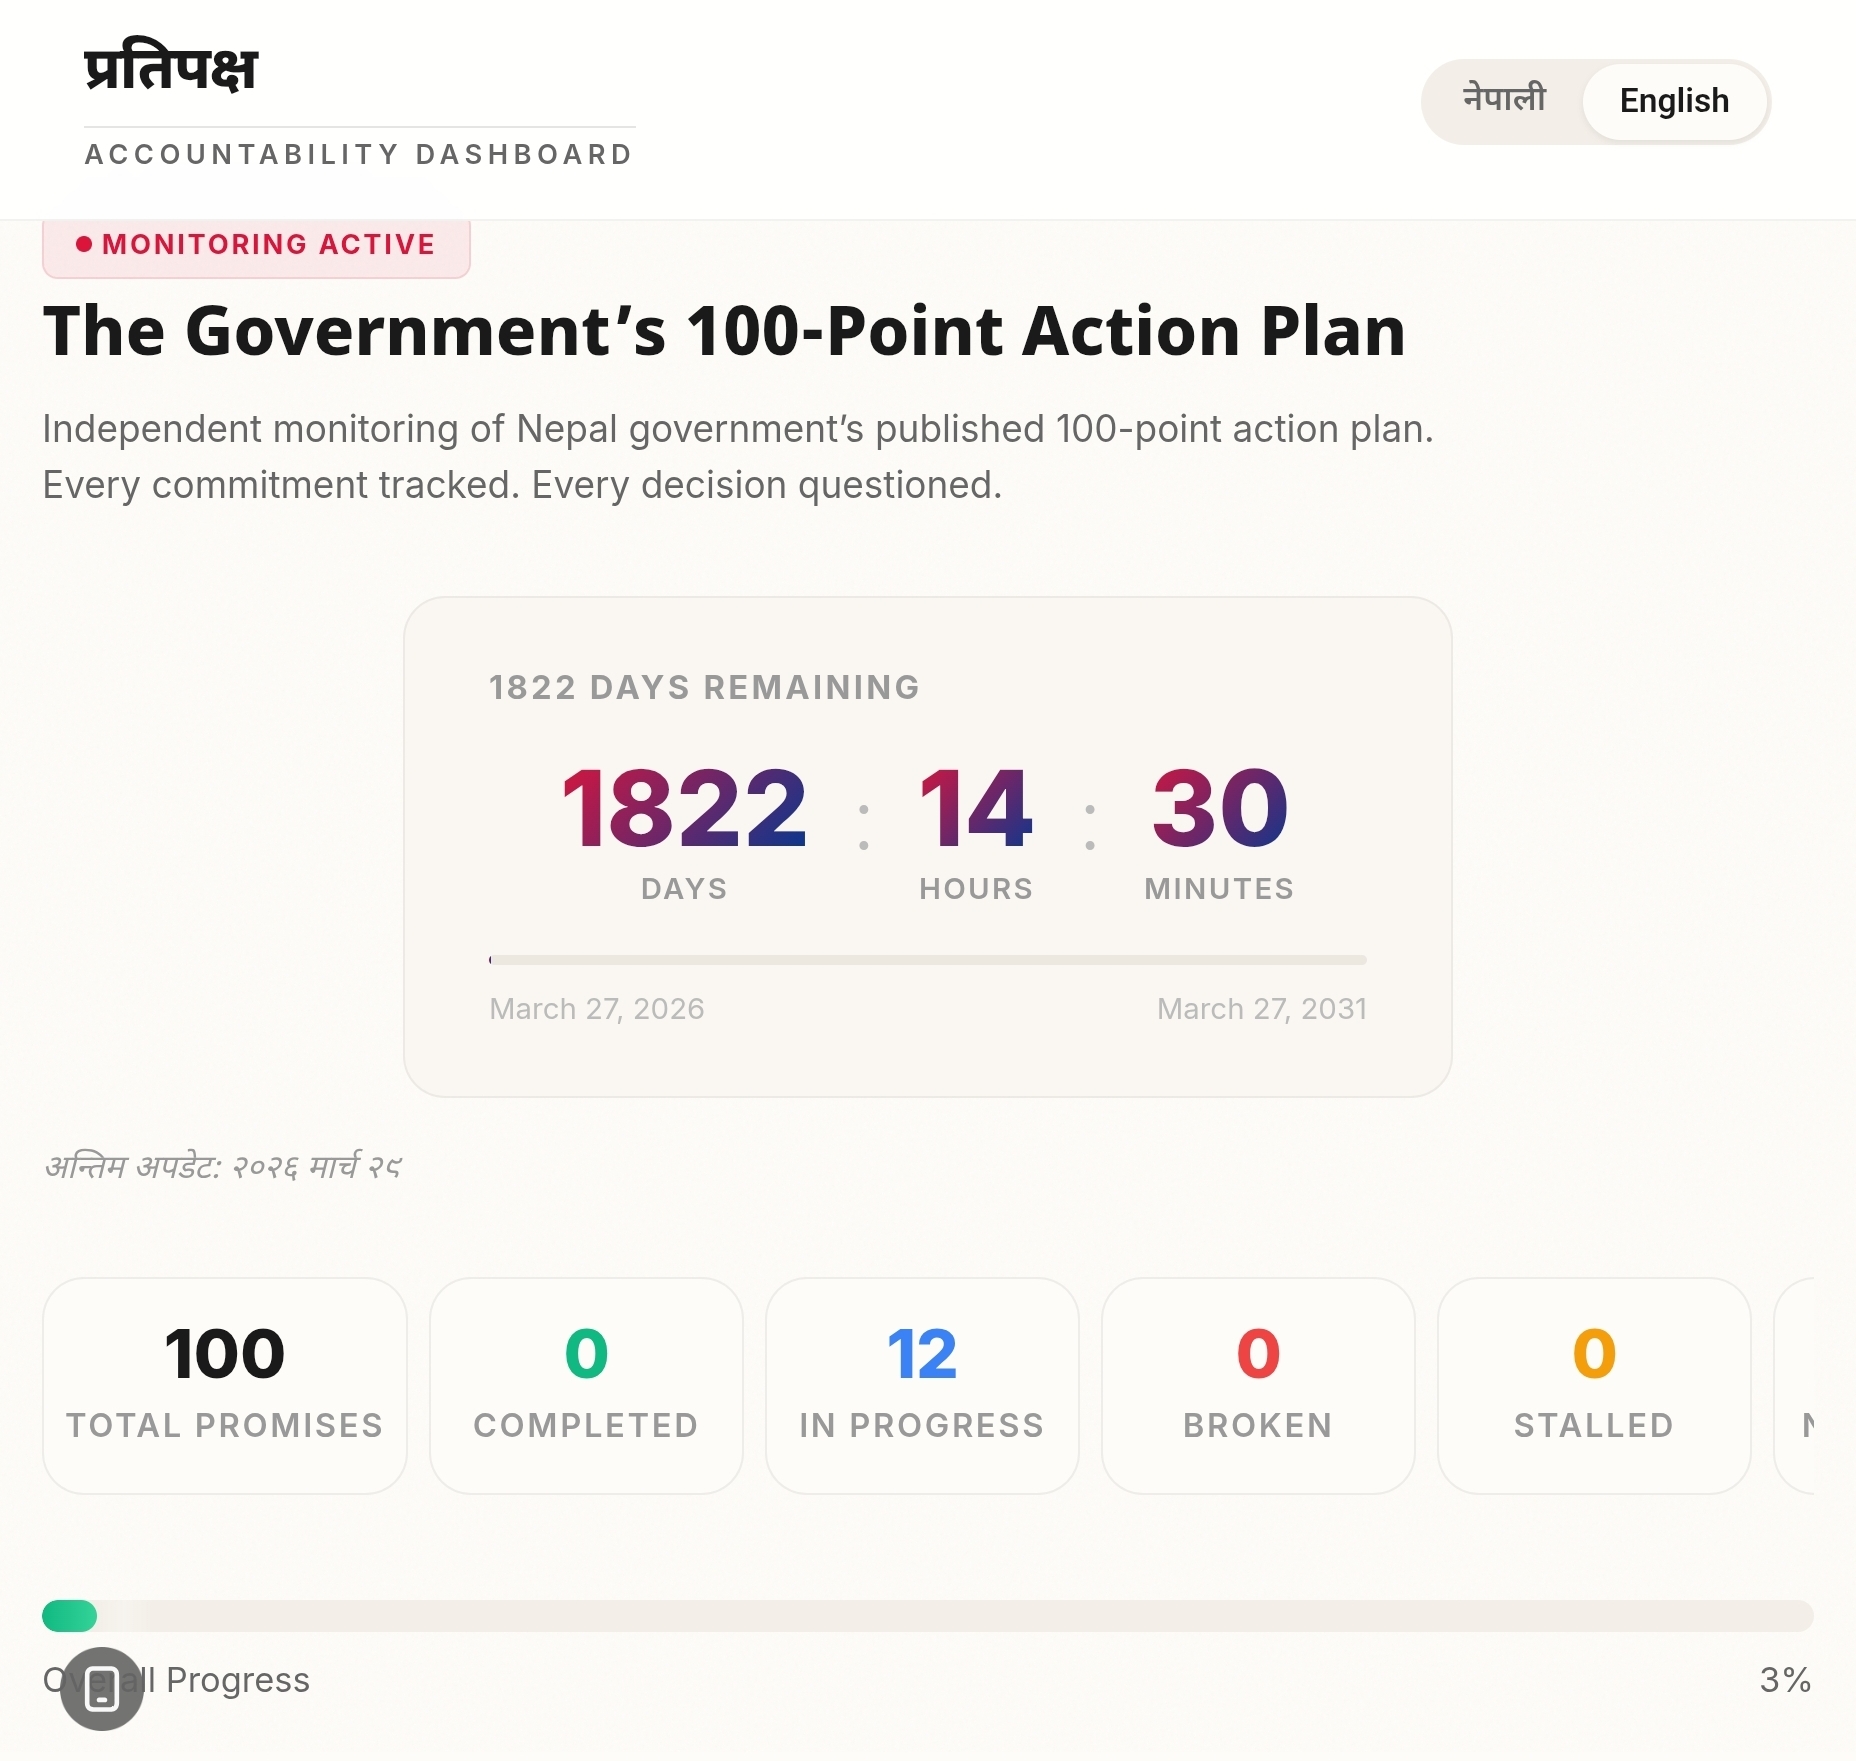Click the Monitoring Active badge

(x=256, y=245)
